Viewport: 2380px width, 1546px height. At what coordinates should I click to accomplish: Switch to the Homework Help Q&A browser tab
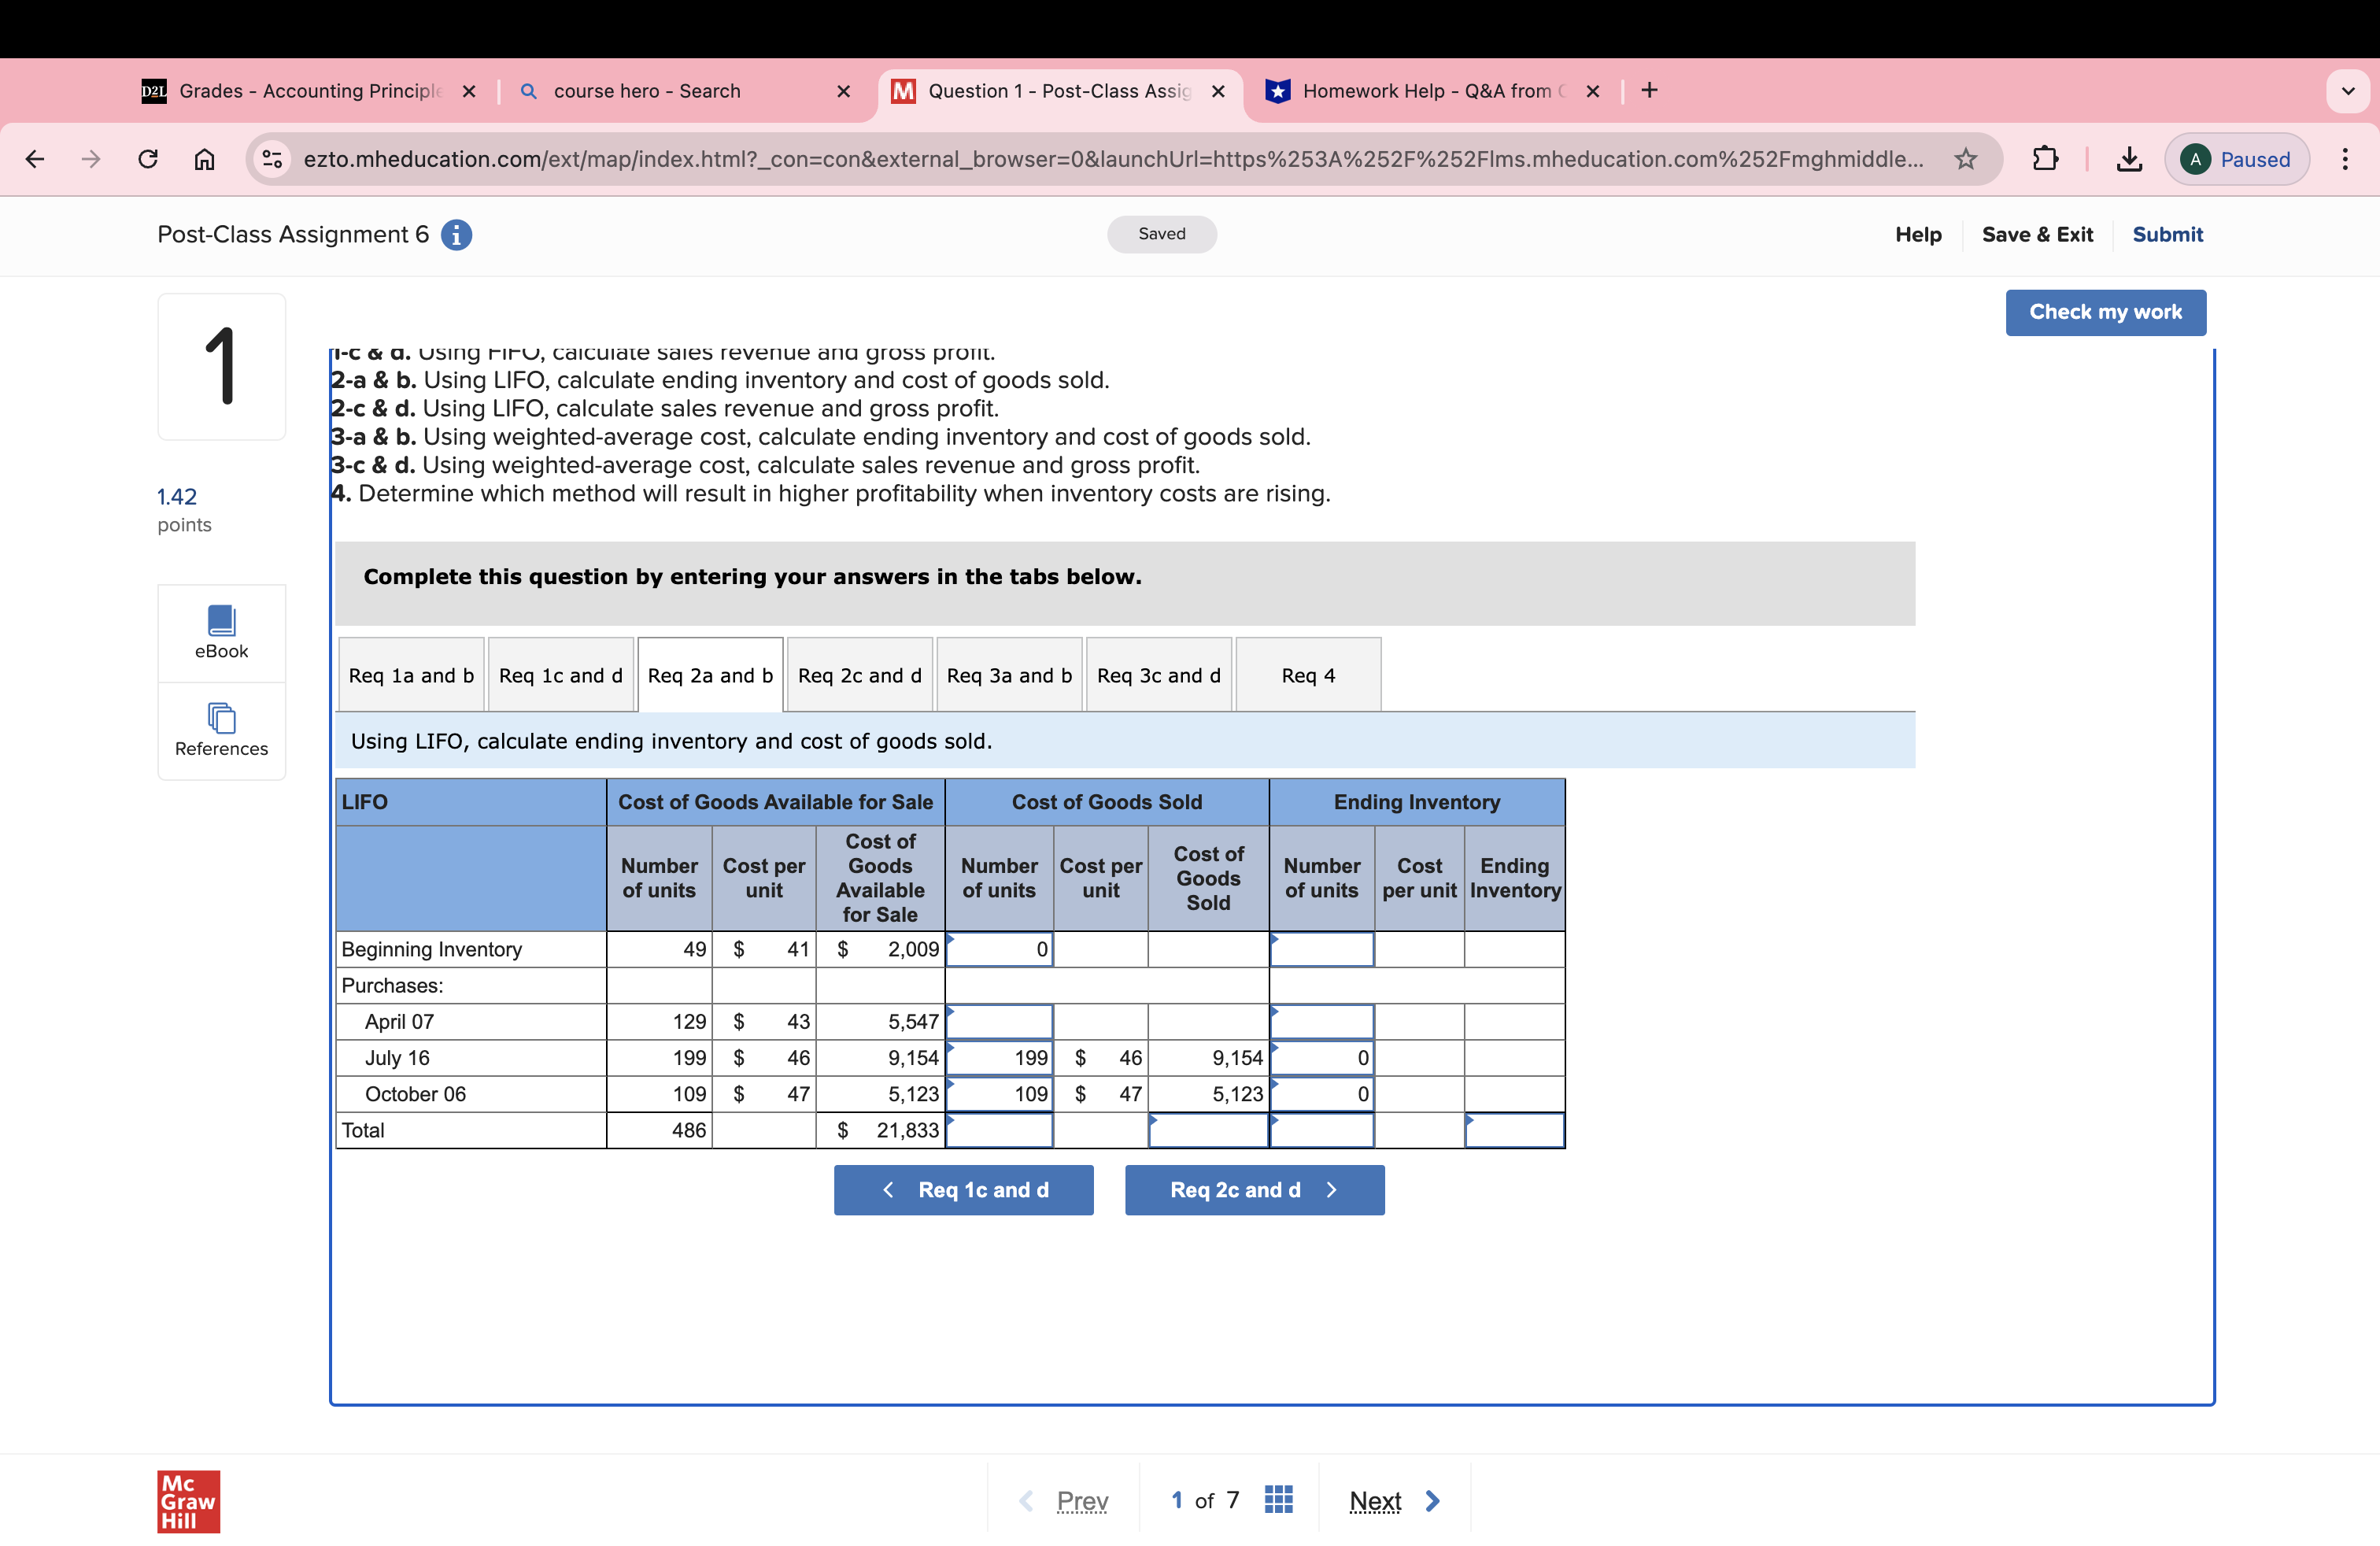tap(1420, 90)
